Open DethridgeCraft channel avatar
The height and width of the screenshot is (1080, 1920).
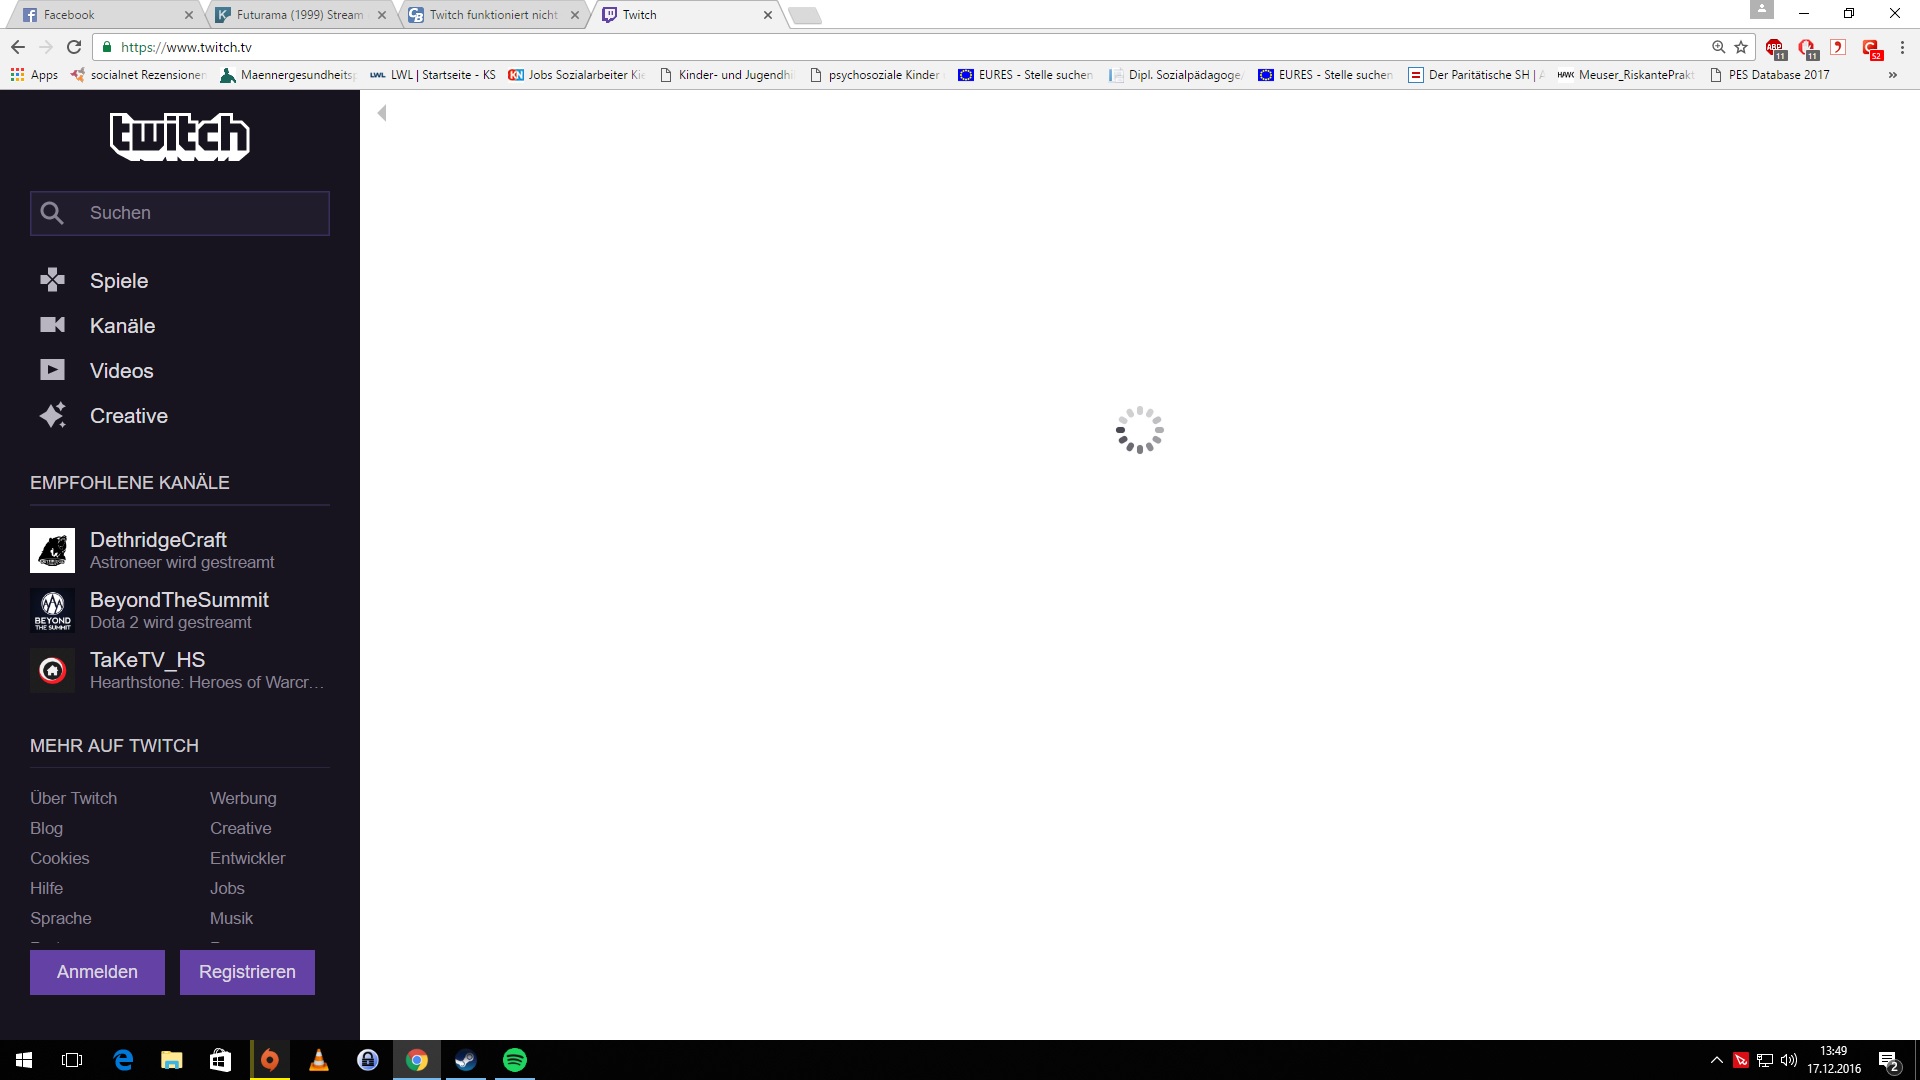point(52,550)
